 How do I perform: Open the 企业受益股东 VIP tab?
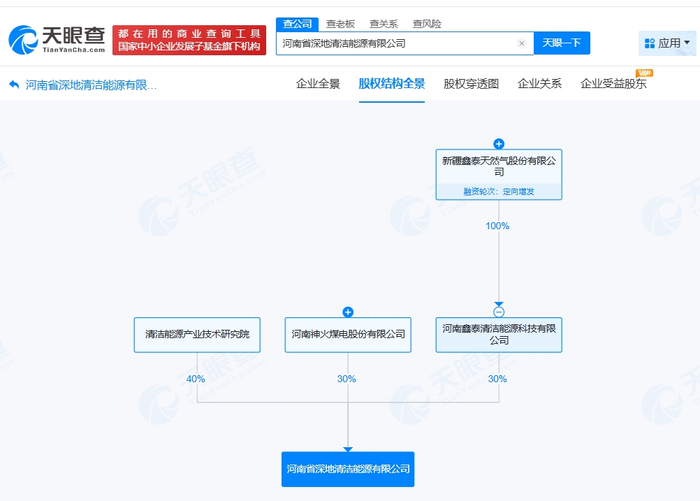click(613, 84)
